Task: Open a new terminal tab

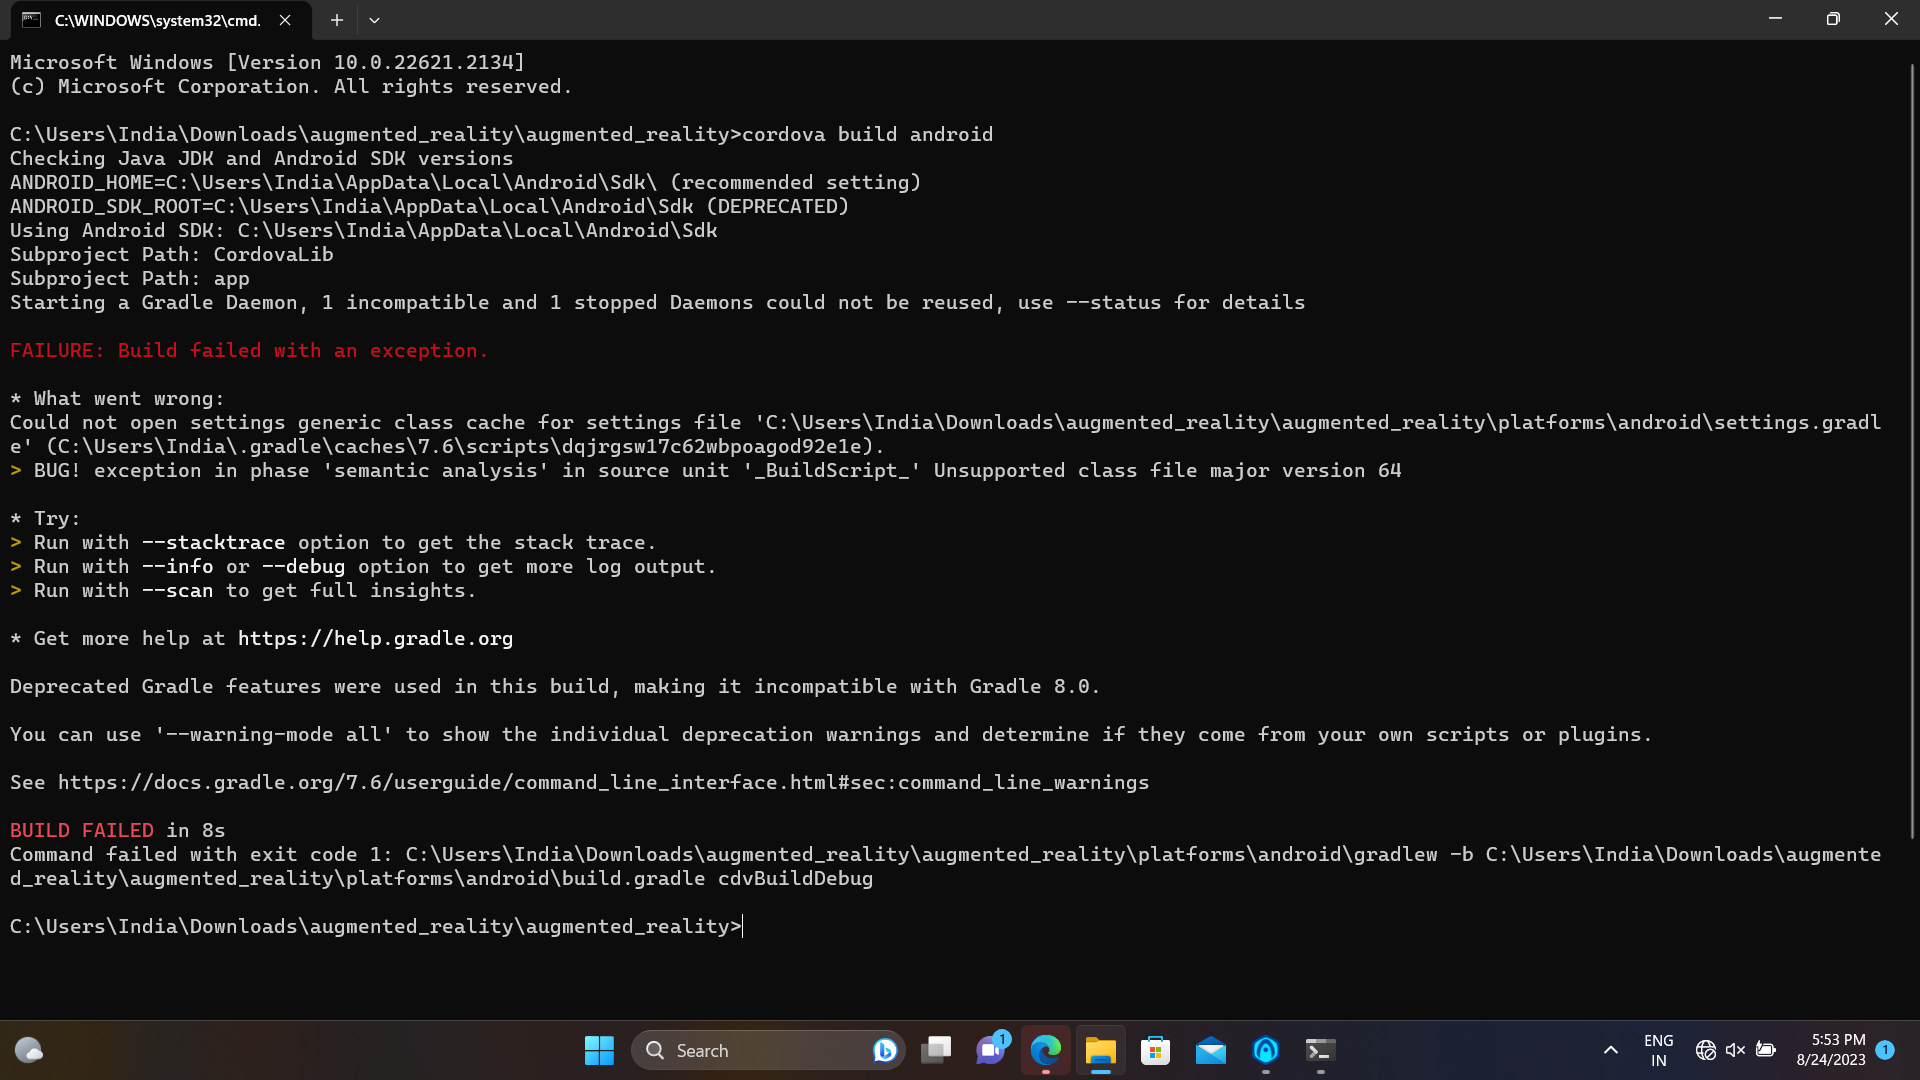Action: pyautogui.click(x=337, y=20)
